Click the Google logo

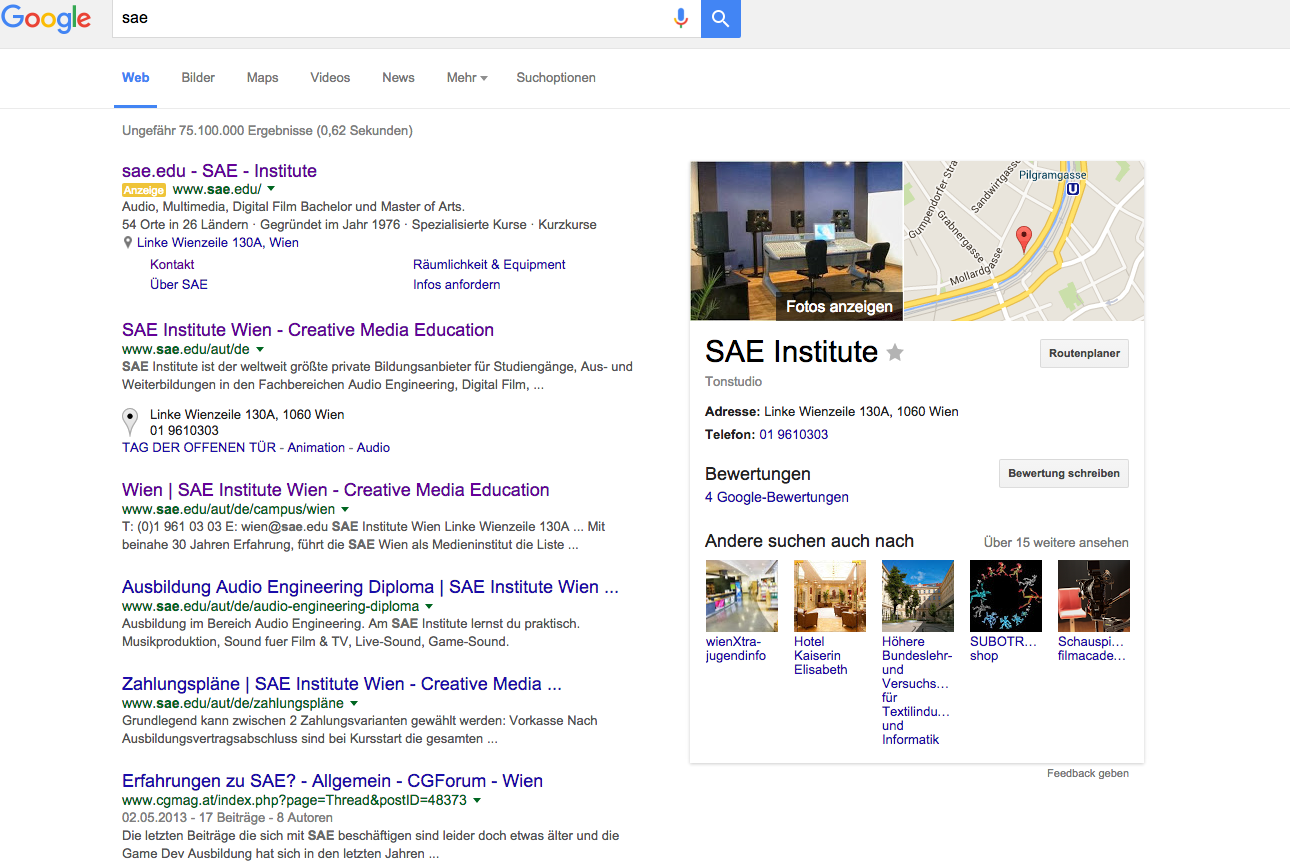[x=46, y=19]
